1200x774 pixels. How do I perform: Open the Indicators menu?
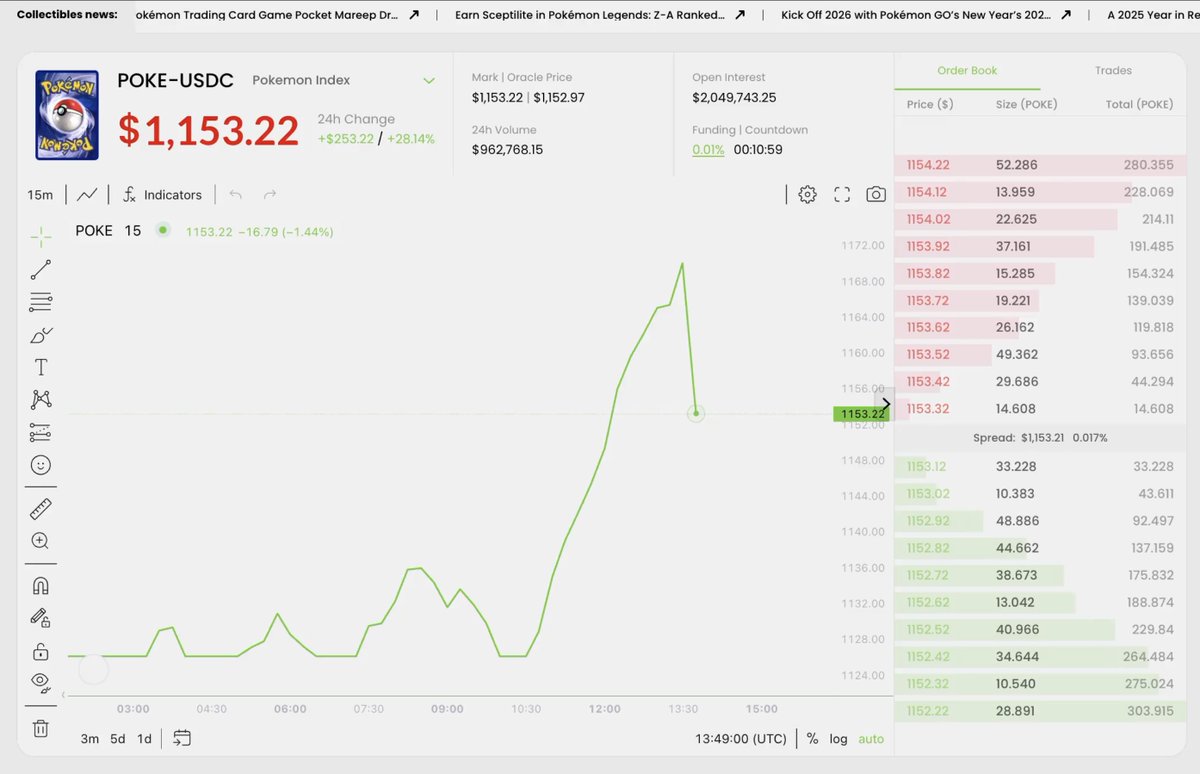tap(162, 195)
